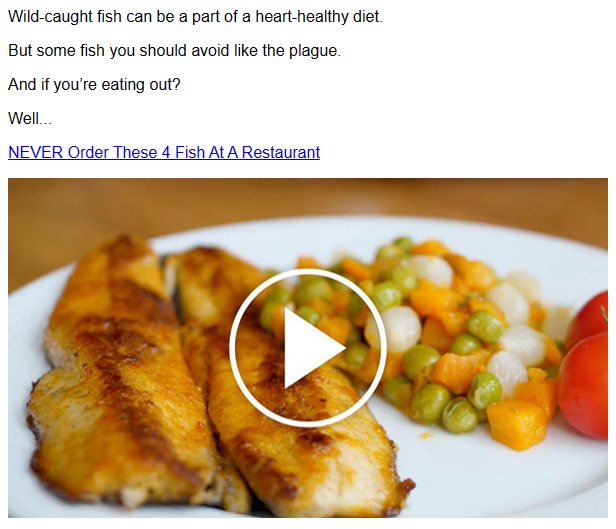Open the "NEVER Order These 4 Fish" link
616x529 pixels.
pos(164,152)
